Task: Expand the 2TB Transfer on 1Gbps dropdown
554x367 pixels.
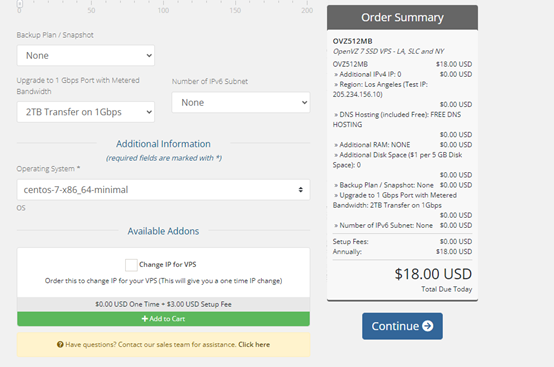Action: coord(86,112)
